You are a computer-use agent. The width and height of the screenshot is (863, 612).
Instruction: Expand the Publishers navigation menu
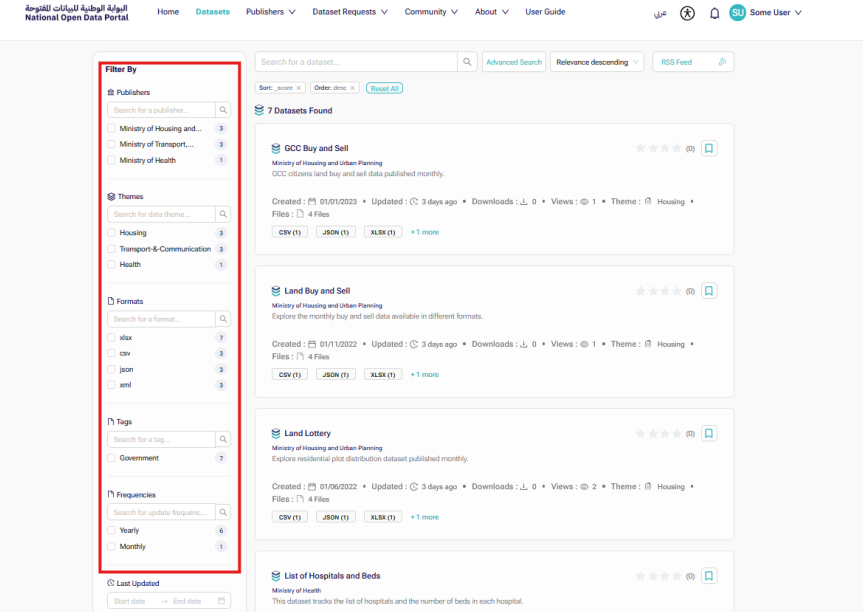271,12
